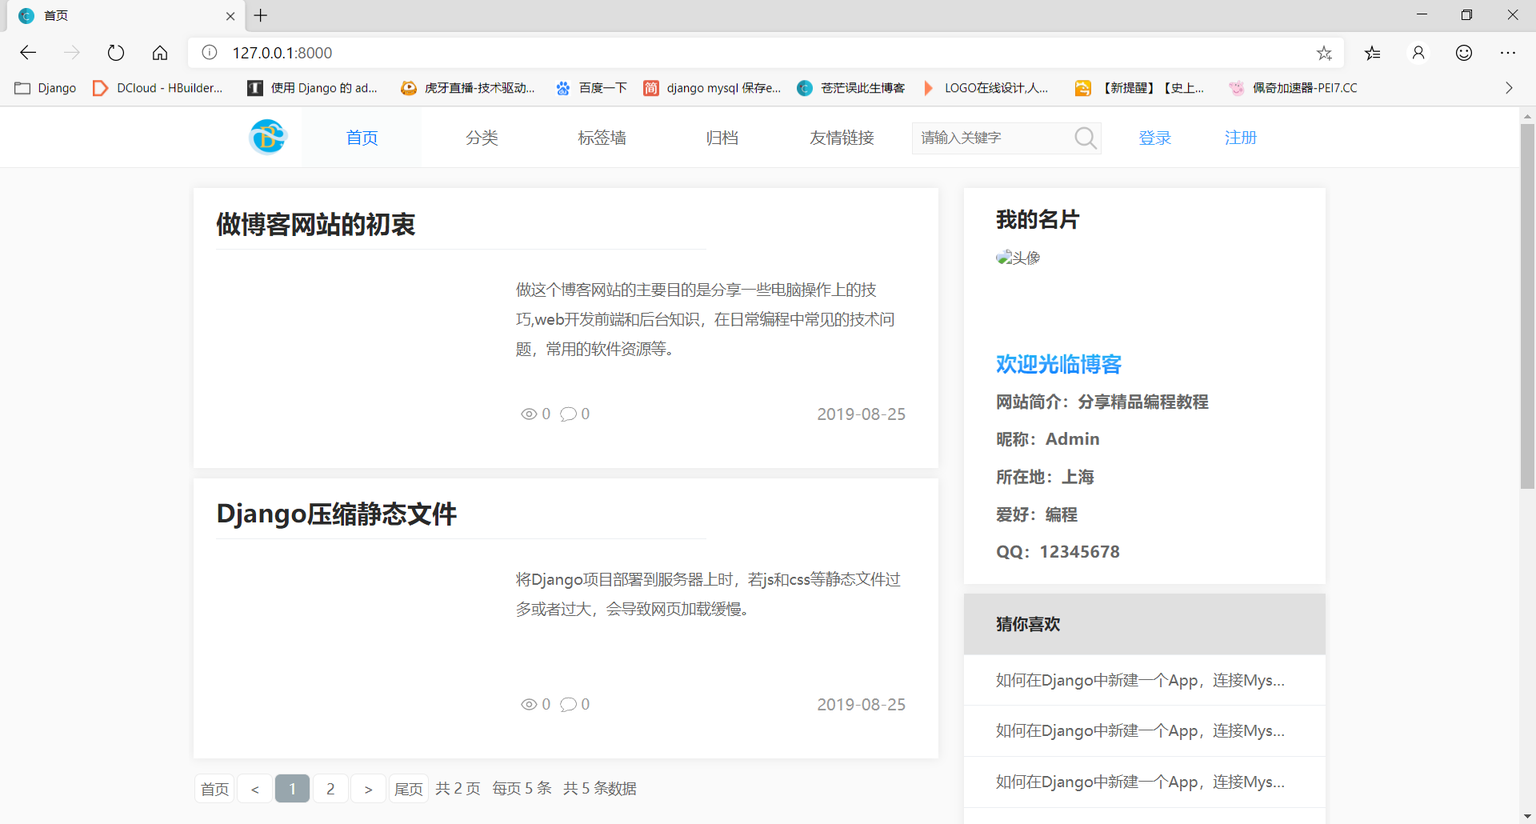Click the 注册 register link
Screen dimensions: 1536x824
(1240, 138)
